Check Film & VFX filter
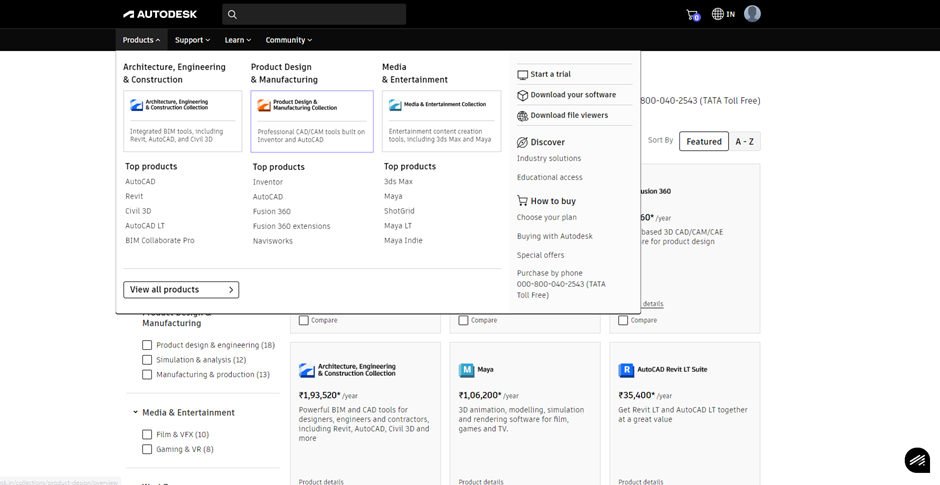Image resolution: width=940 pixels, height=485 pixels. pyautogui.click(x=147, y=434)
